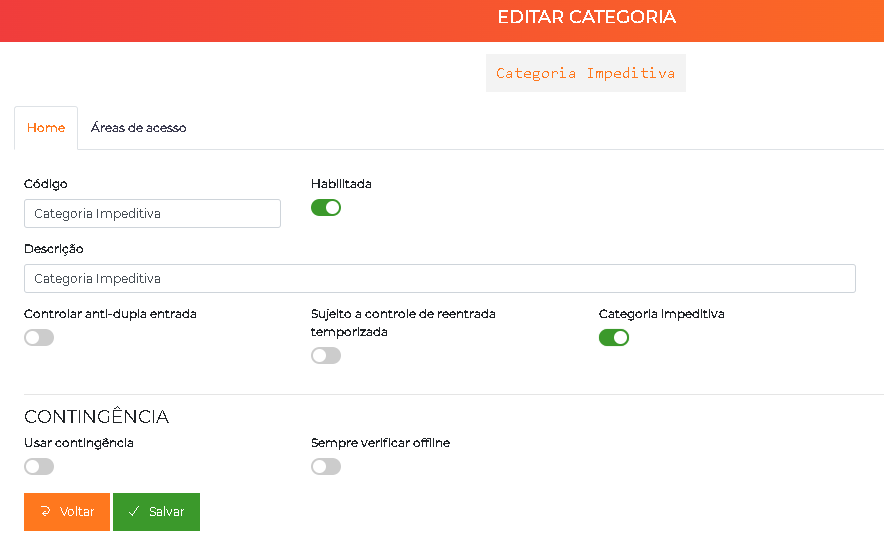The width and height of the screenshot is (884, 543).
Task: Click the Habilitada label text
Action: [341, 184]
